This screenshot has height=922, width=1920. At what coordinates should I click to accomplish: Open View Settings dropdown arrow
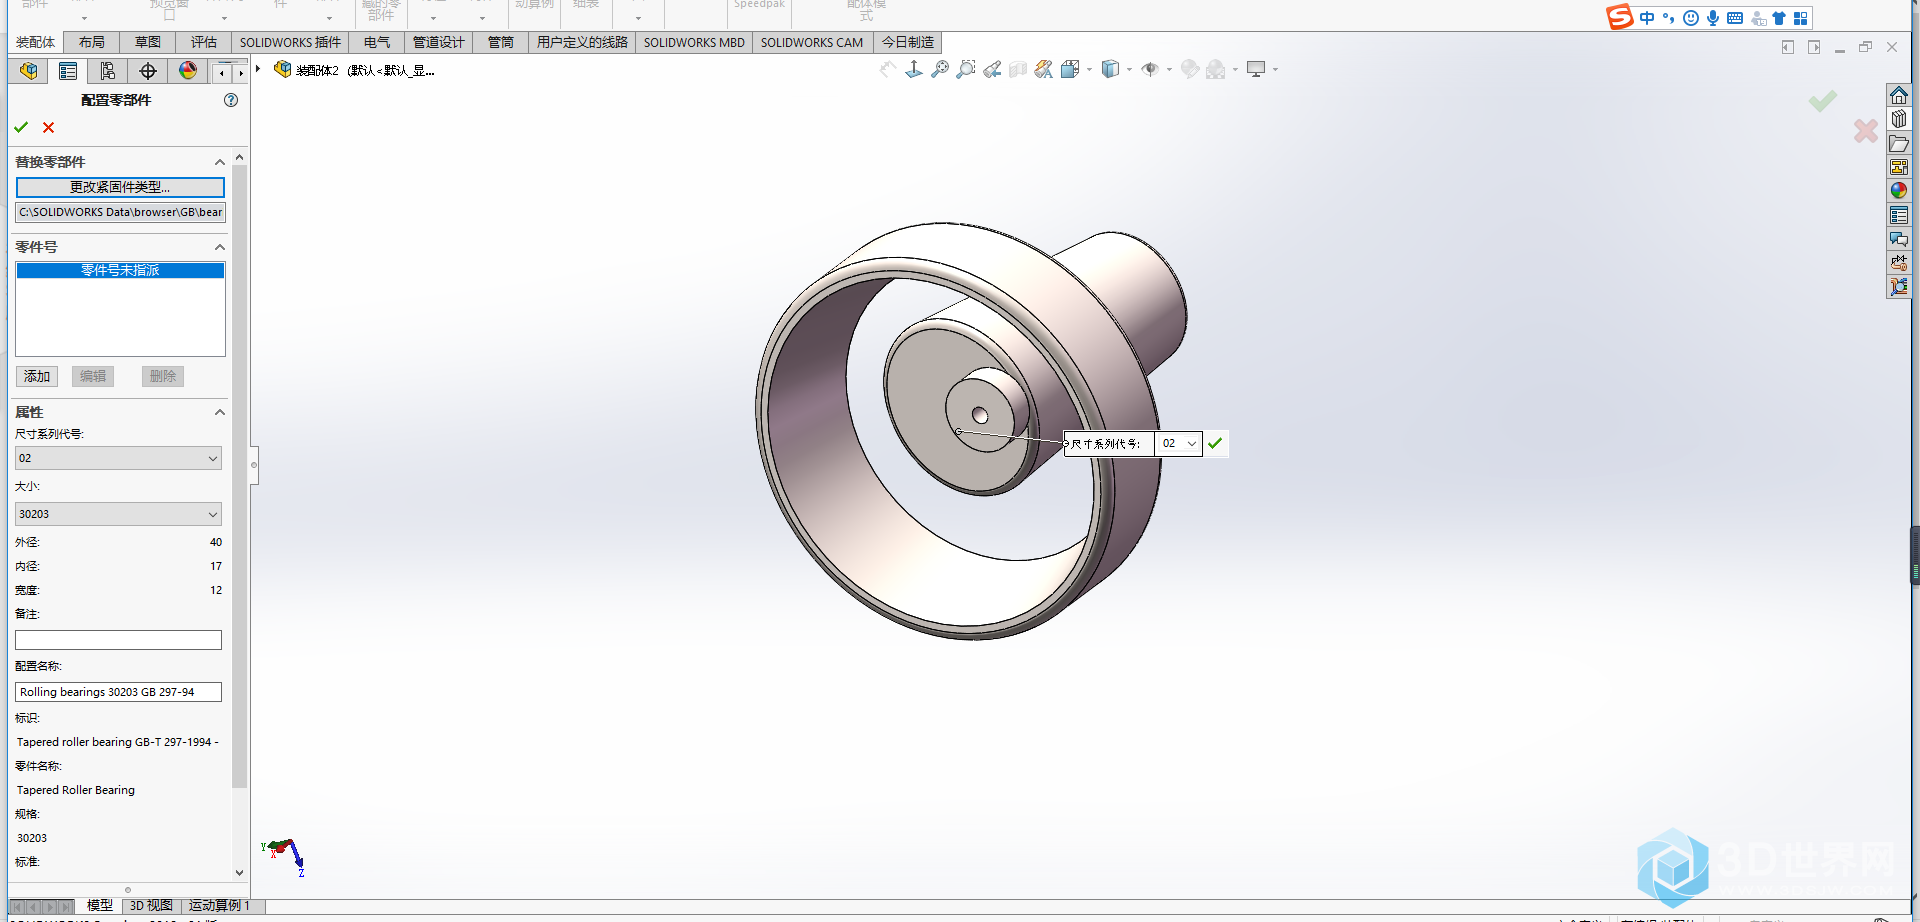(1275, 70)
